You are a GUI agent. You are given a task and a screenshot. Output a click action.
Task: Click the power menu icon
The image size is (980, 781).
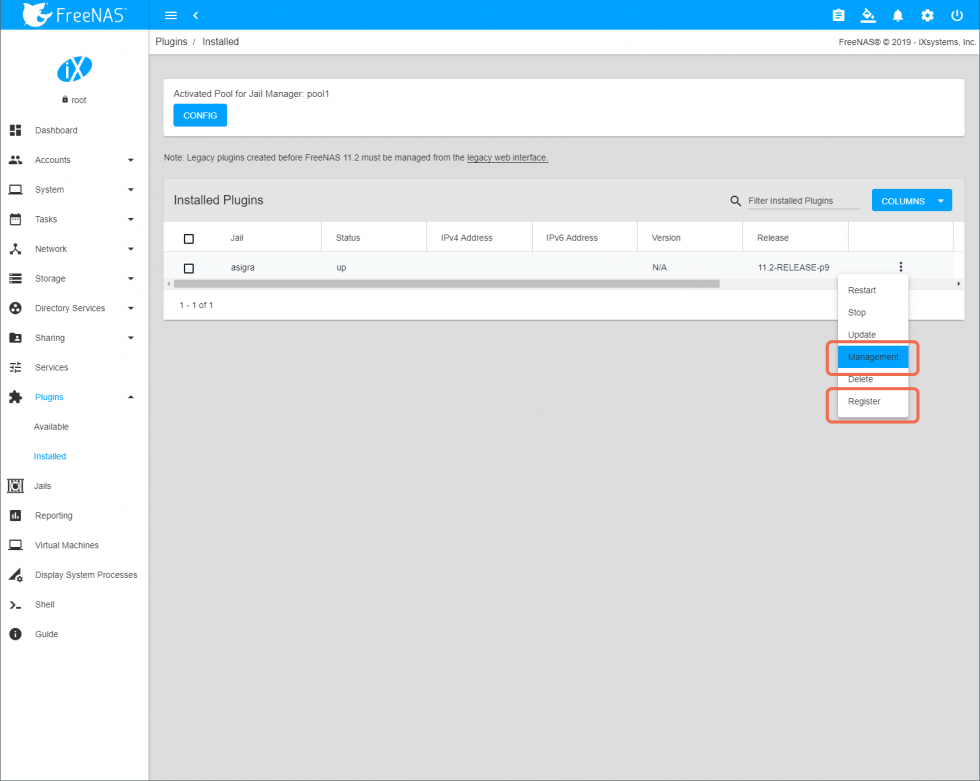957,15
